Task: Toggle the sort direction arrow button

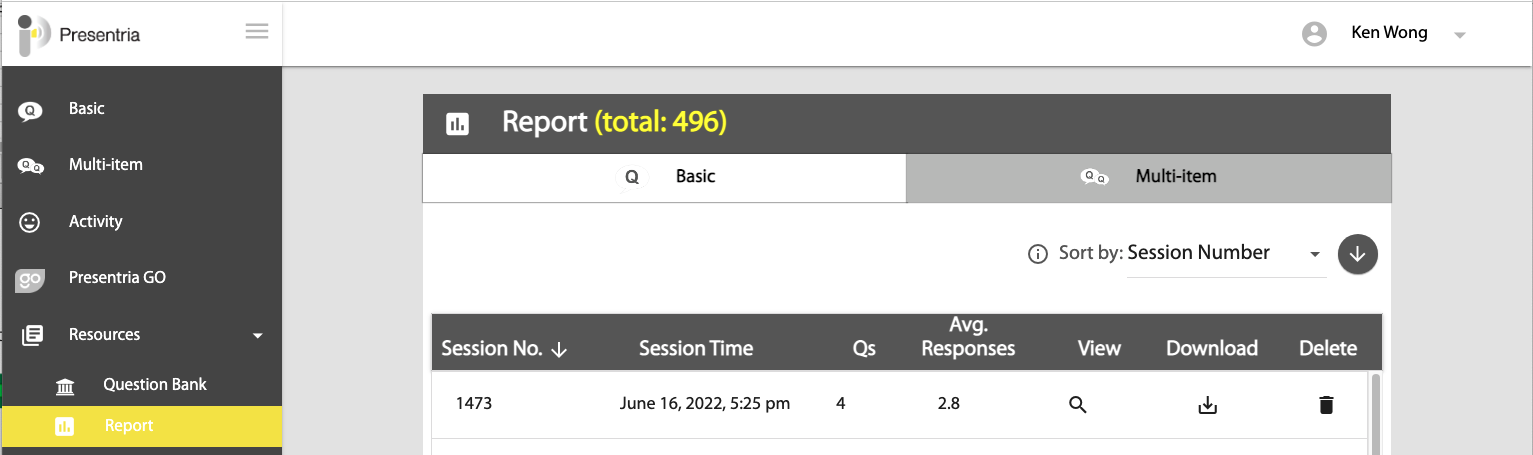Action: pyautogui.click(x=1358, y=254)
